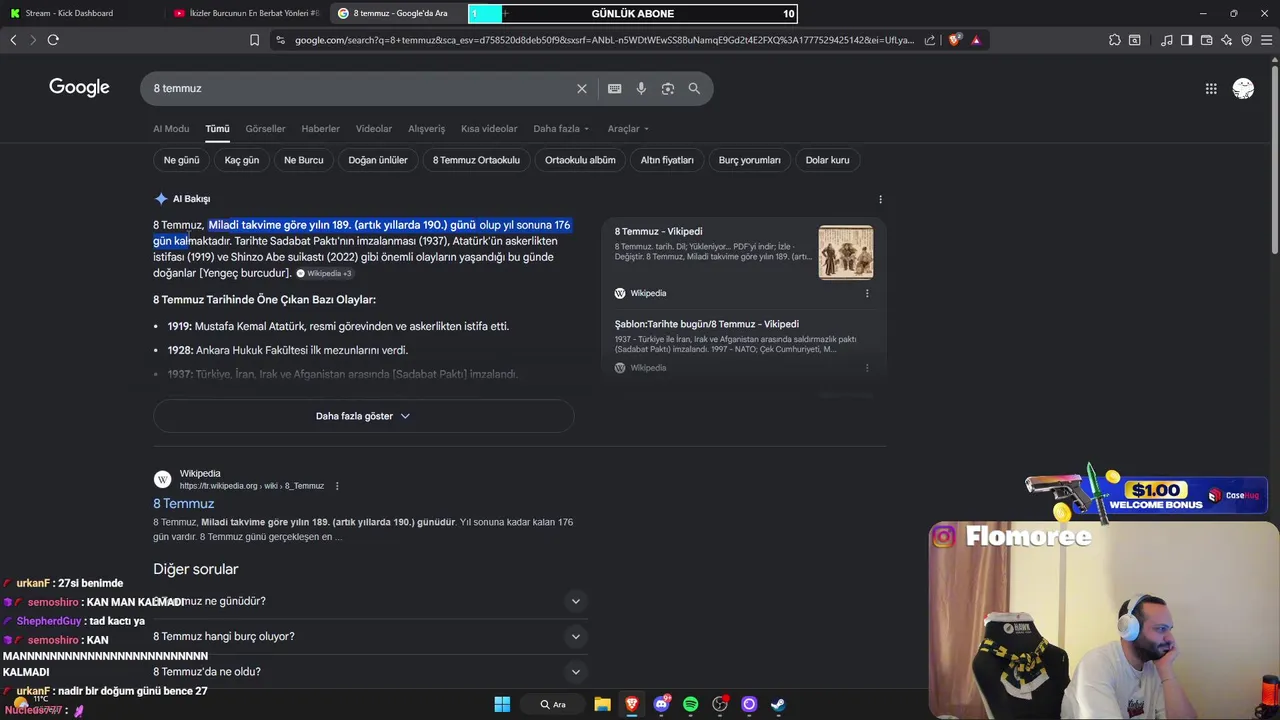
Task: Open Brave Rewards triangle icon
Action: pos(976,40)
